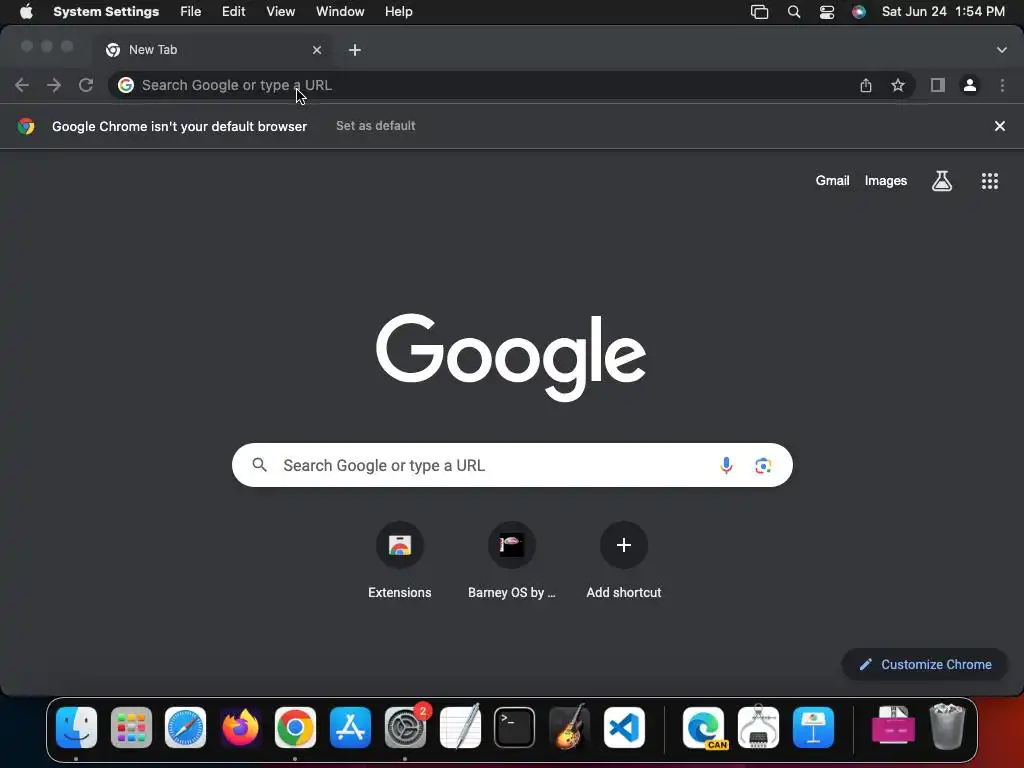The image size is (1024, 768).
Task: Open the Extensions shortcut
Action: click(400, 545)
